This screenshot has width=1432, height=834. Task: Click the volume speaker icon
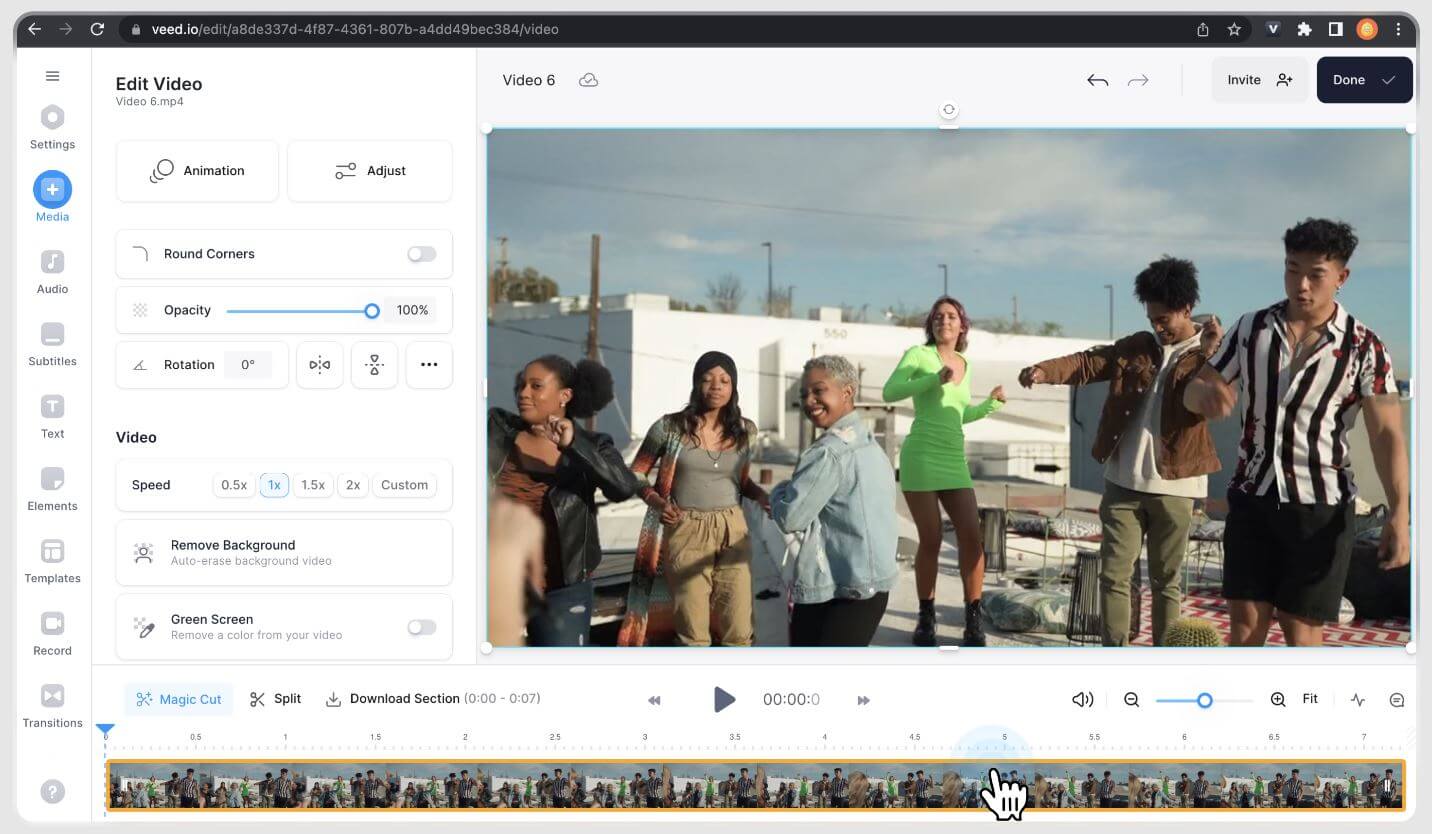click(1082, 700)
